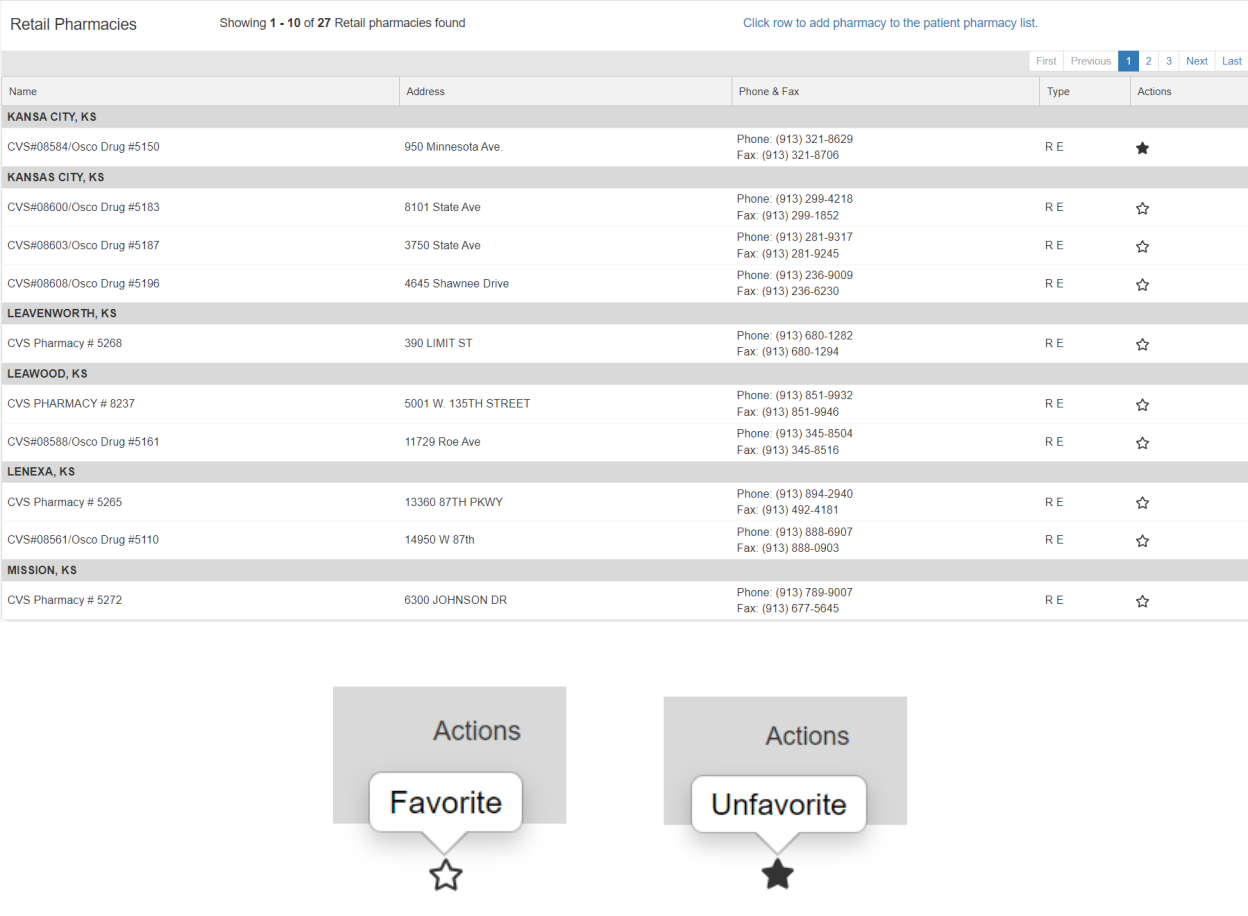Jump to the Last page of results
Image resolution: width=1248 pixels, height=916 pixels.
(1232, 61)
